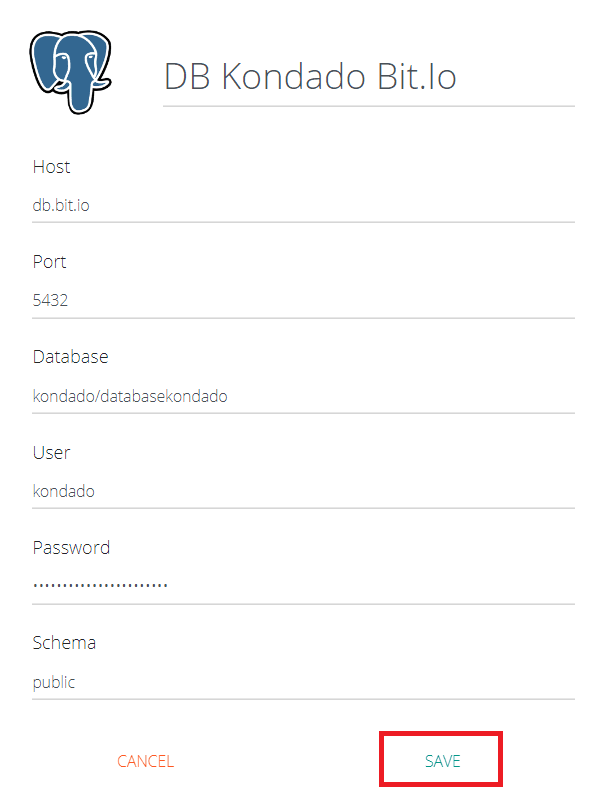Click the Password label
Viewport: 604px width, 789px height.
71,548
